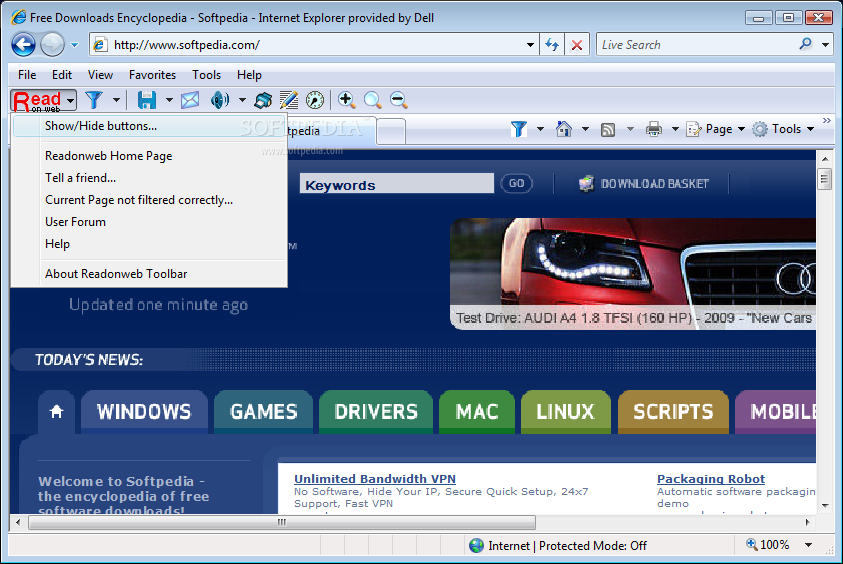Click the Live Search input box
Screen dimensions: 843x564
(696, 45)
